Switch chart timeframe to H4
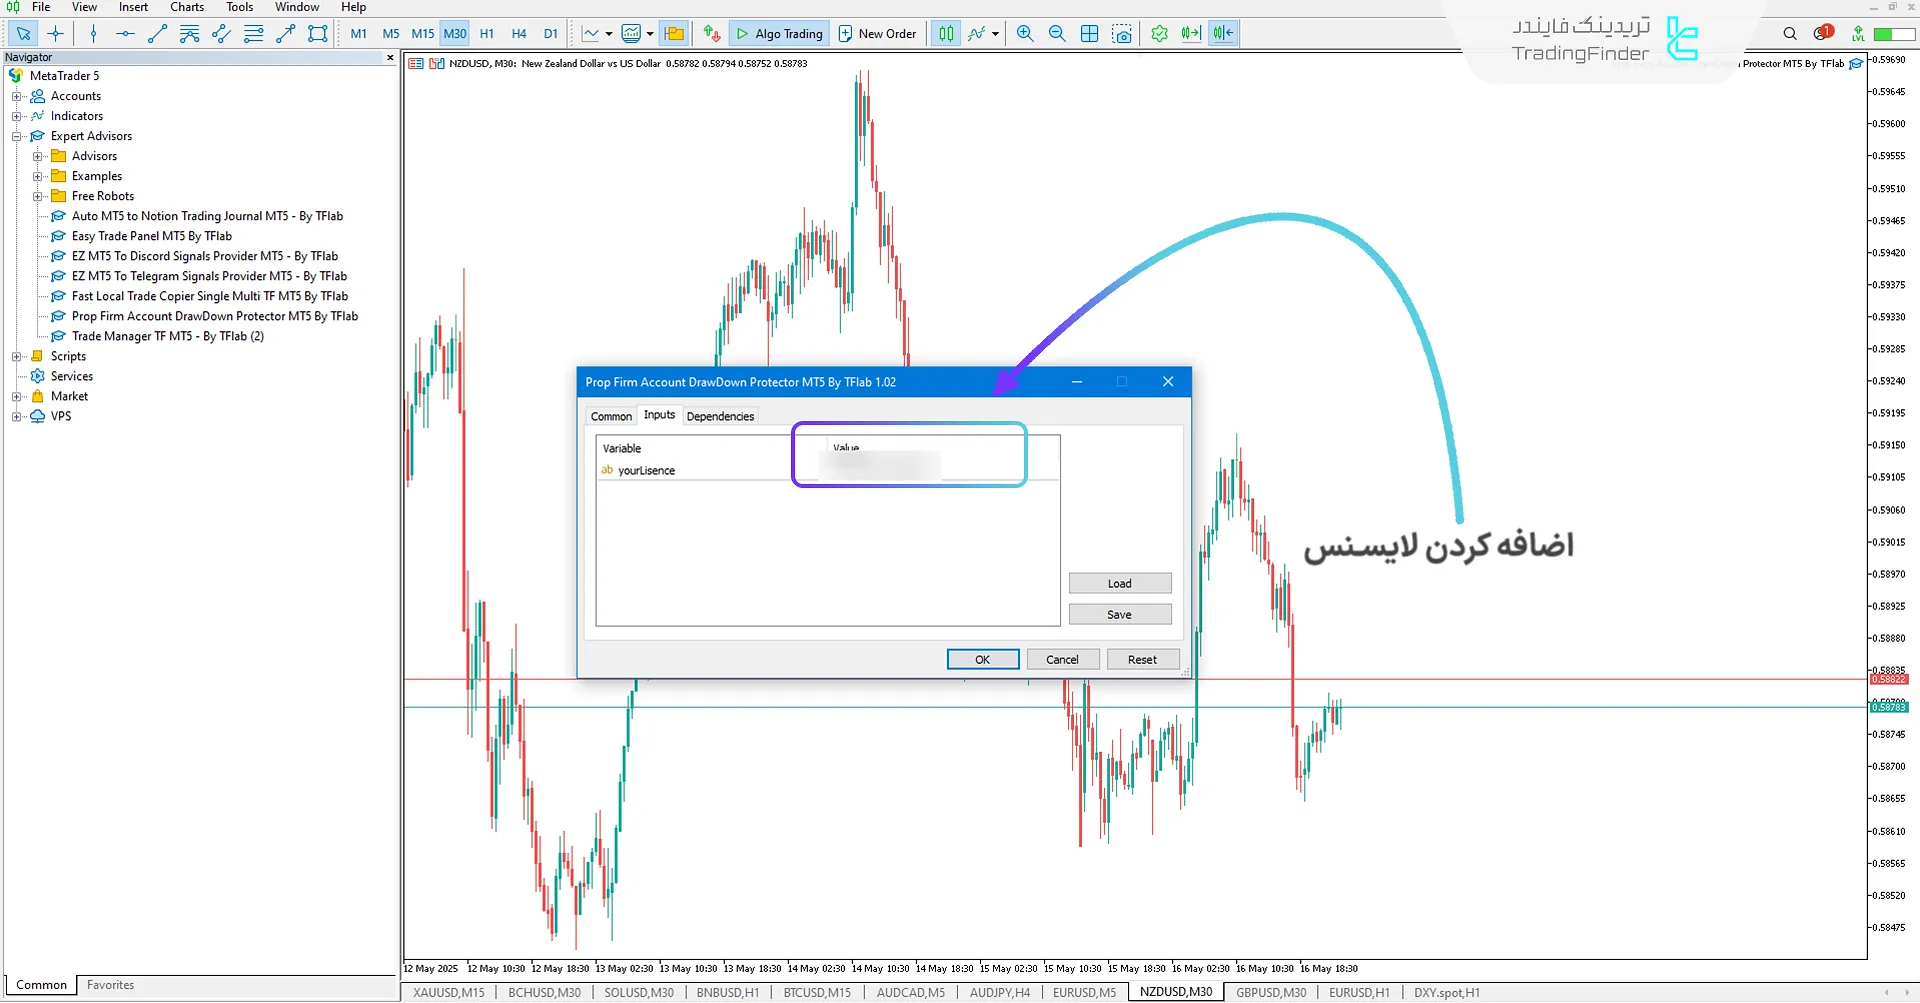The image size is (1920, 1003). pos(519,33)
